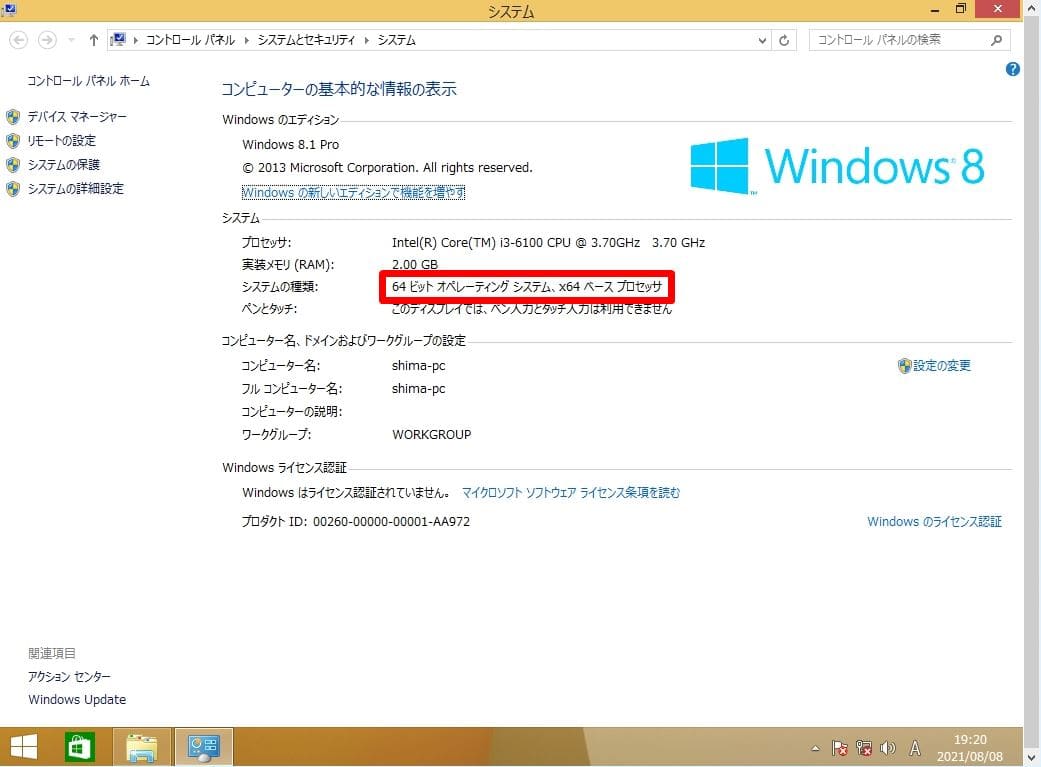Open アクション センター link
1041x767 pixels.
(70, 677)
